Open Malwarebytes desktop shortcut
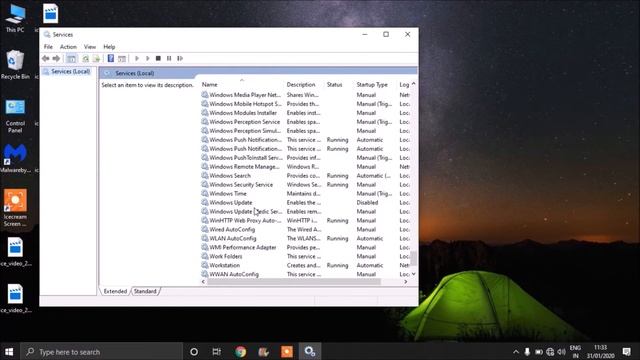Image resolution: width=640 pixels, height=360 pixels. pyautogui.click(x=15, y=158)
